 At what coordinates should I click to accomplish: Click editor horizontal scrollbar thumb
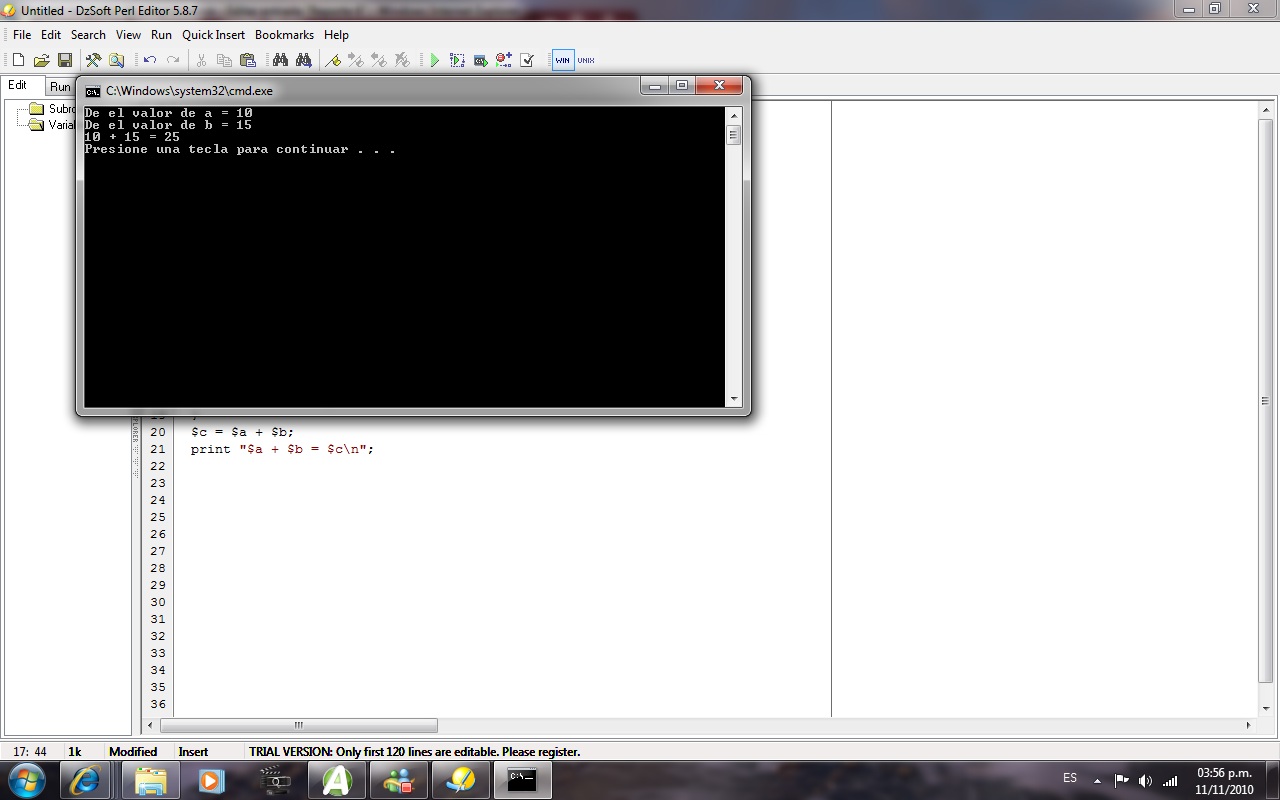(x=298, y=725)
